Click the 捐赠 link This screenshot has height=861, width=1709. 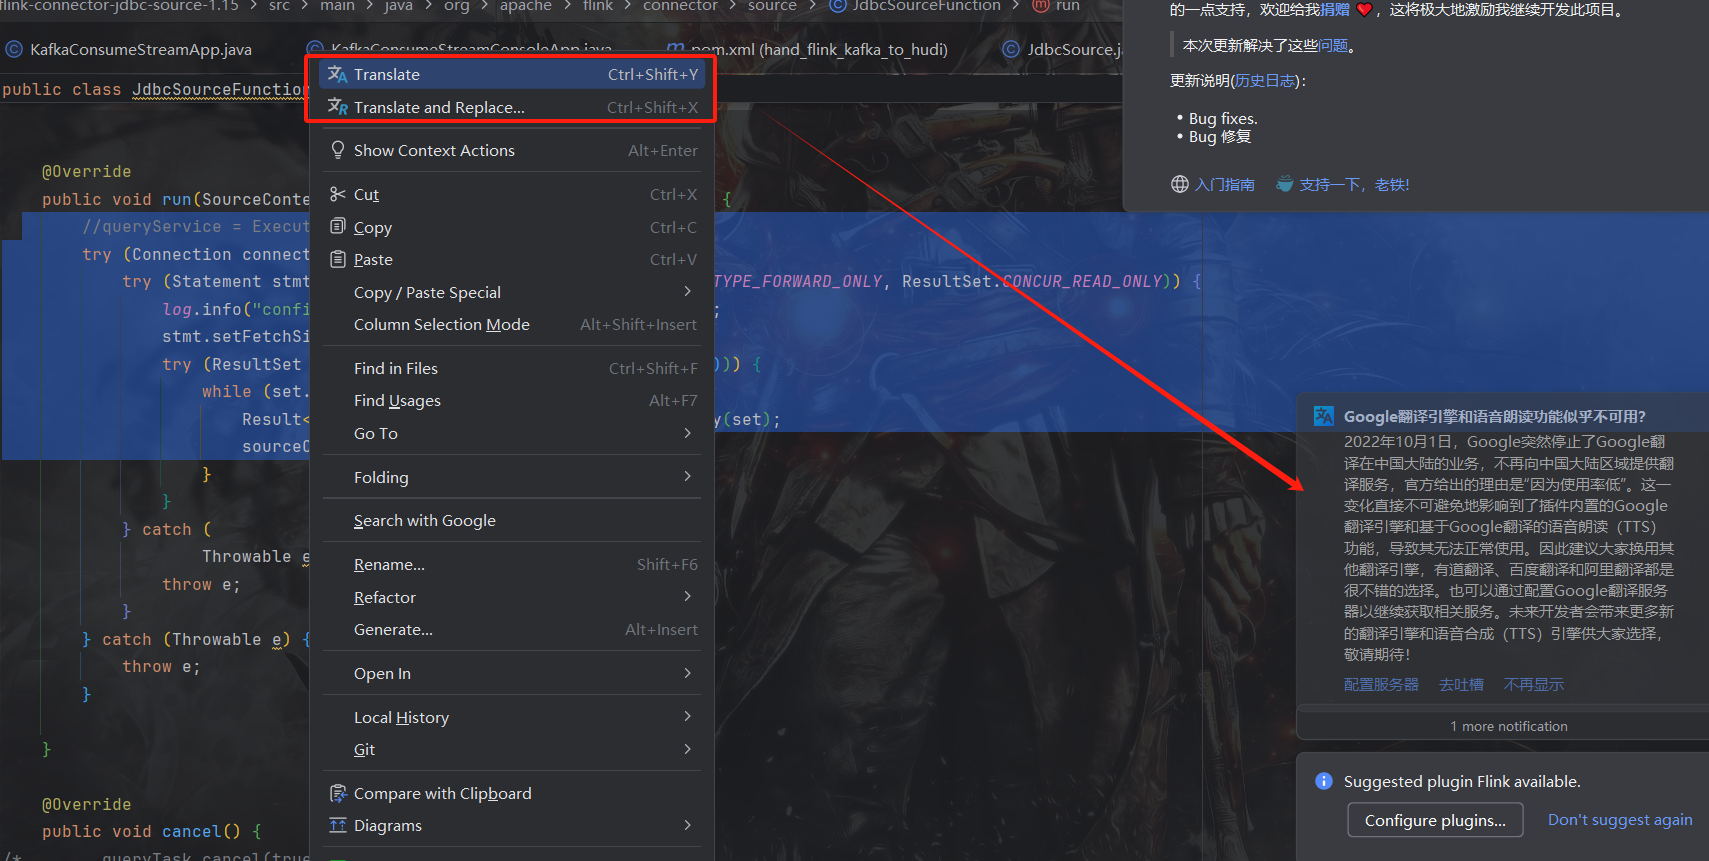coord(1335,10)
